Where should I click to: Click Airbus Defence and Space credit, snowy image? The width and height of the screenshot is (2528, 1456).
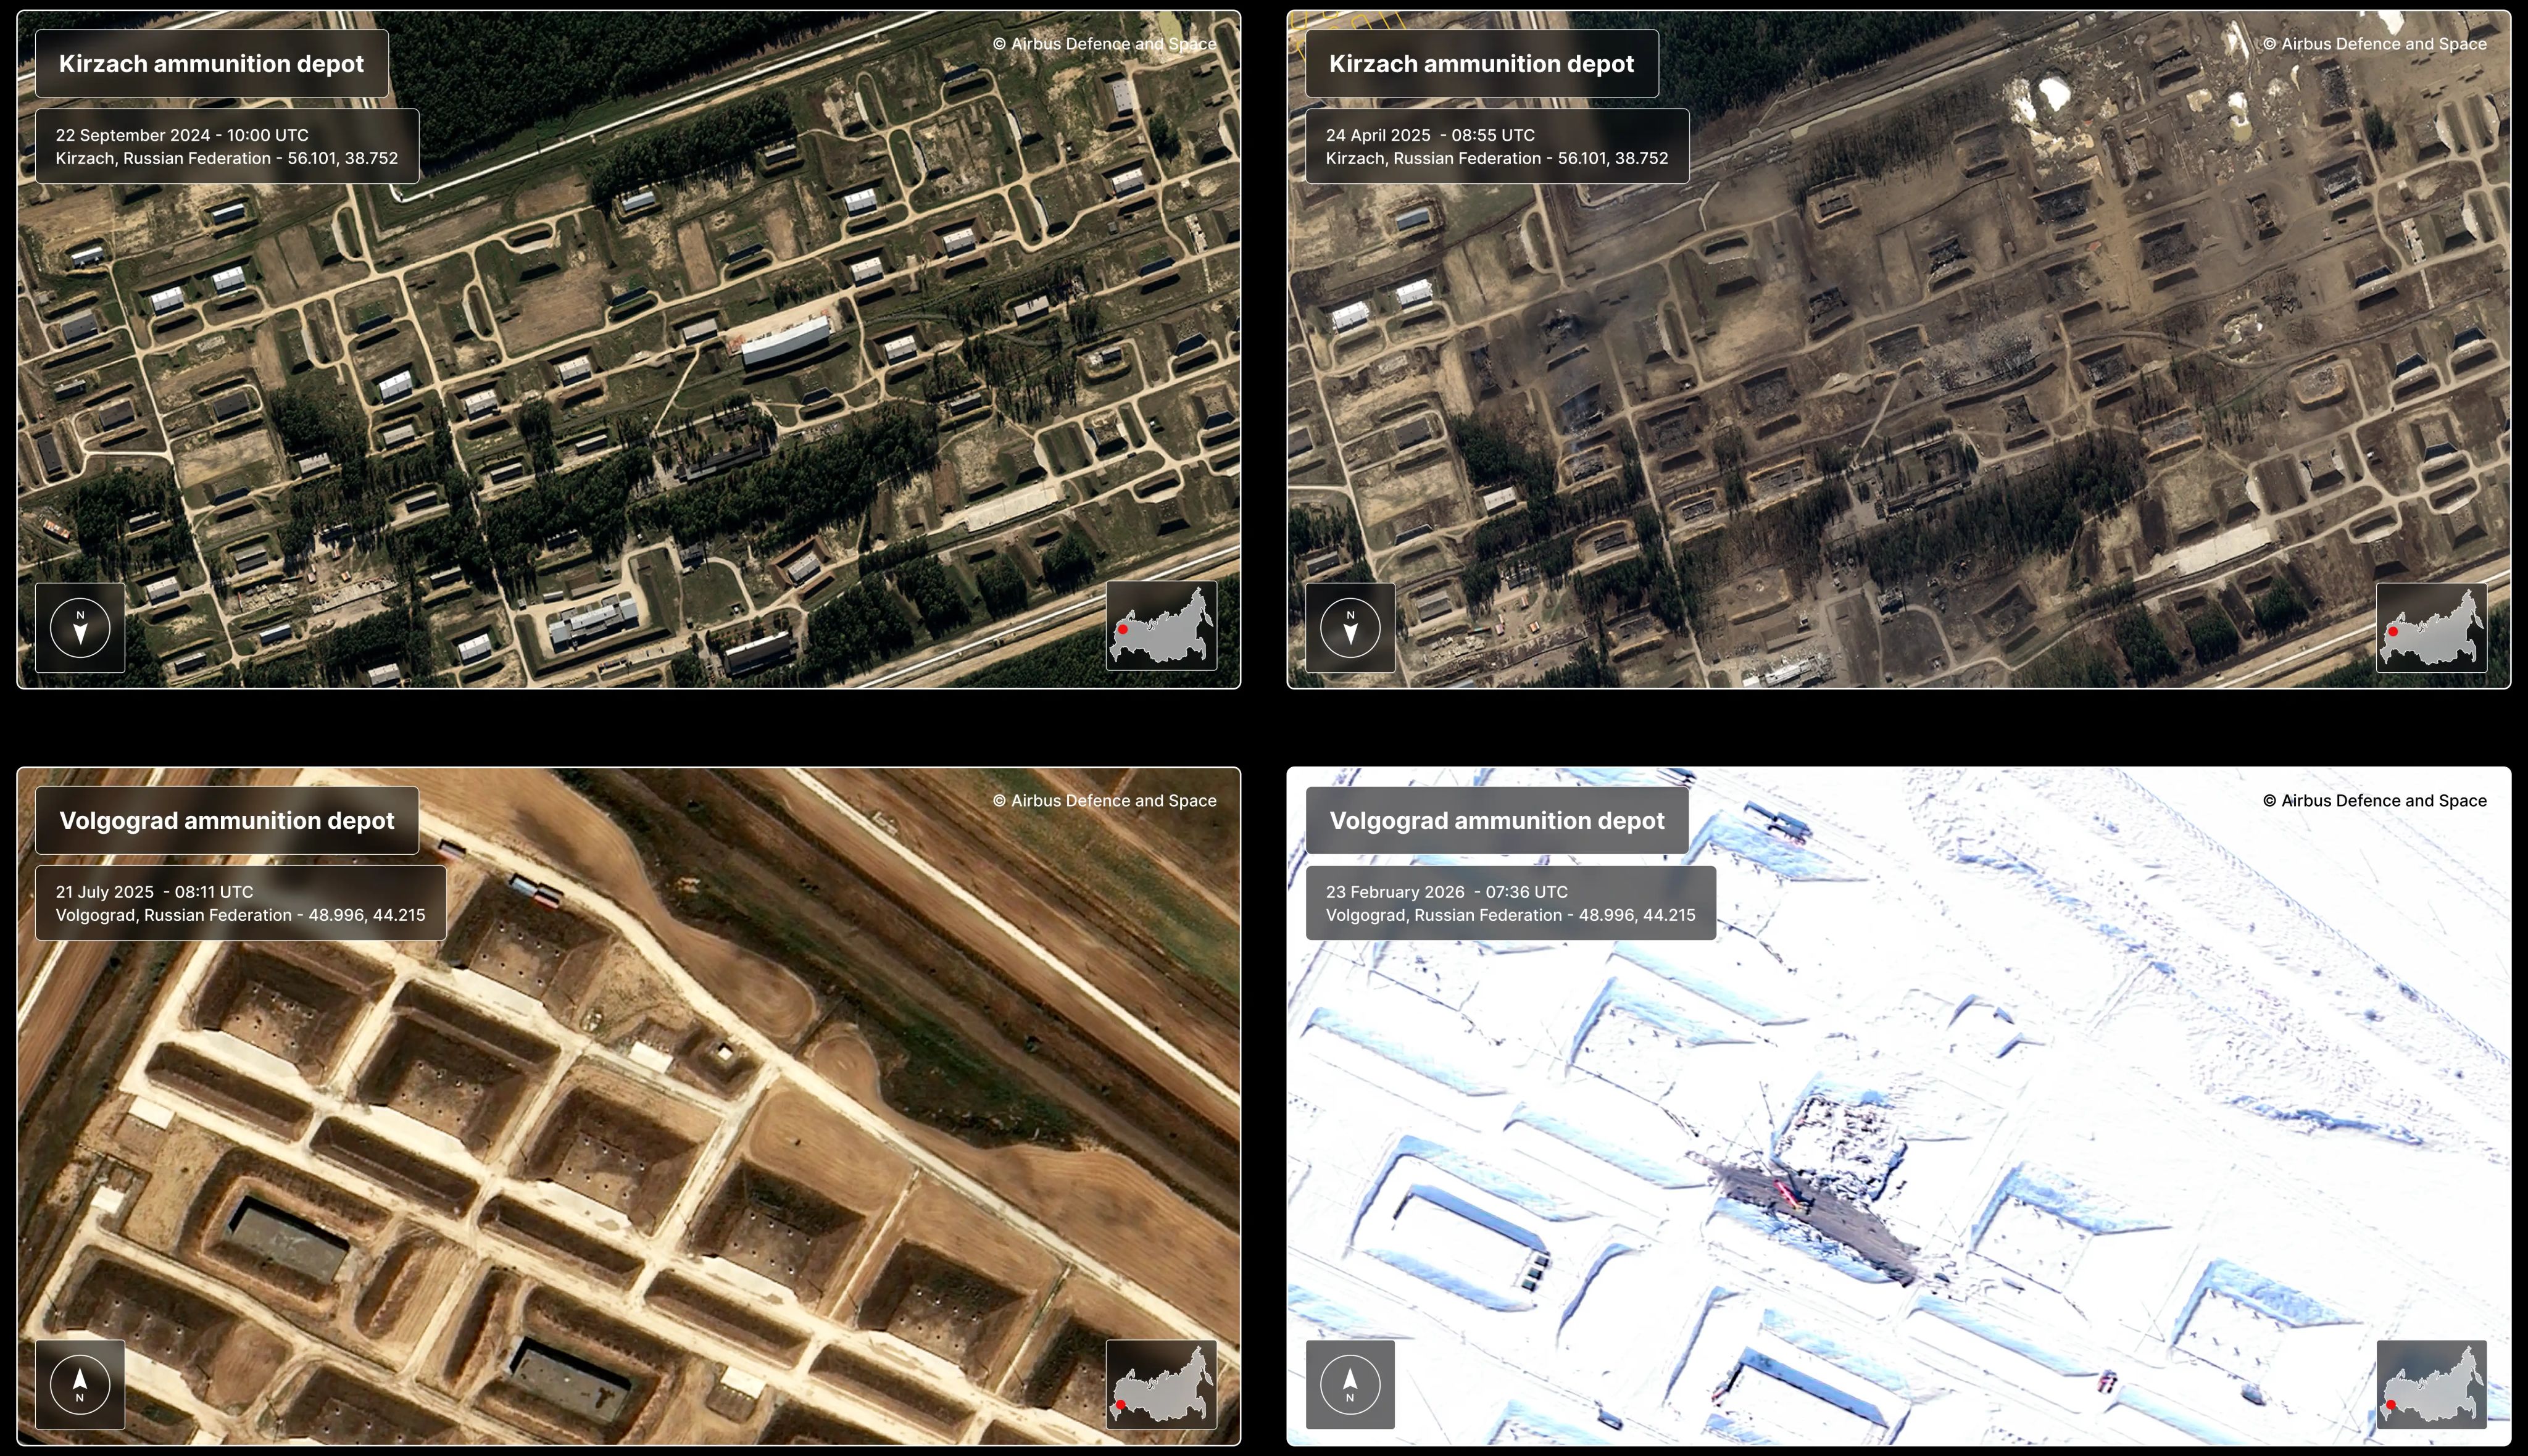(2374, 801)
